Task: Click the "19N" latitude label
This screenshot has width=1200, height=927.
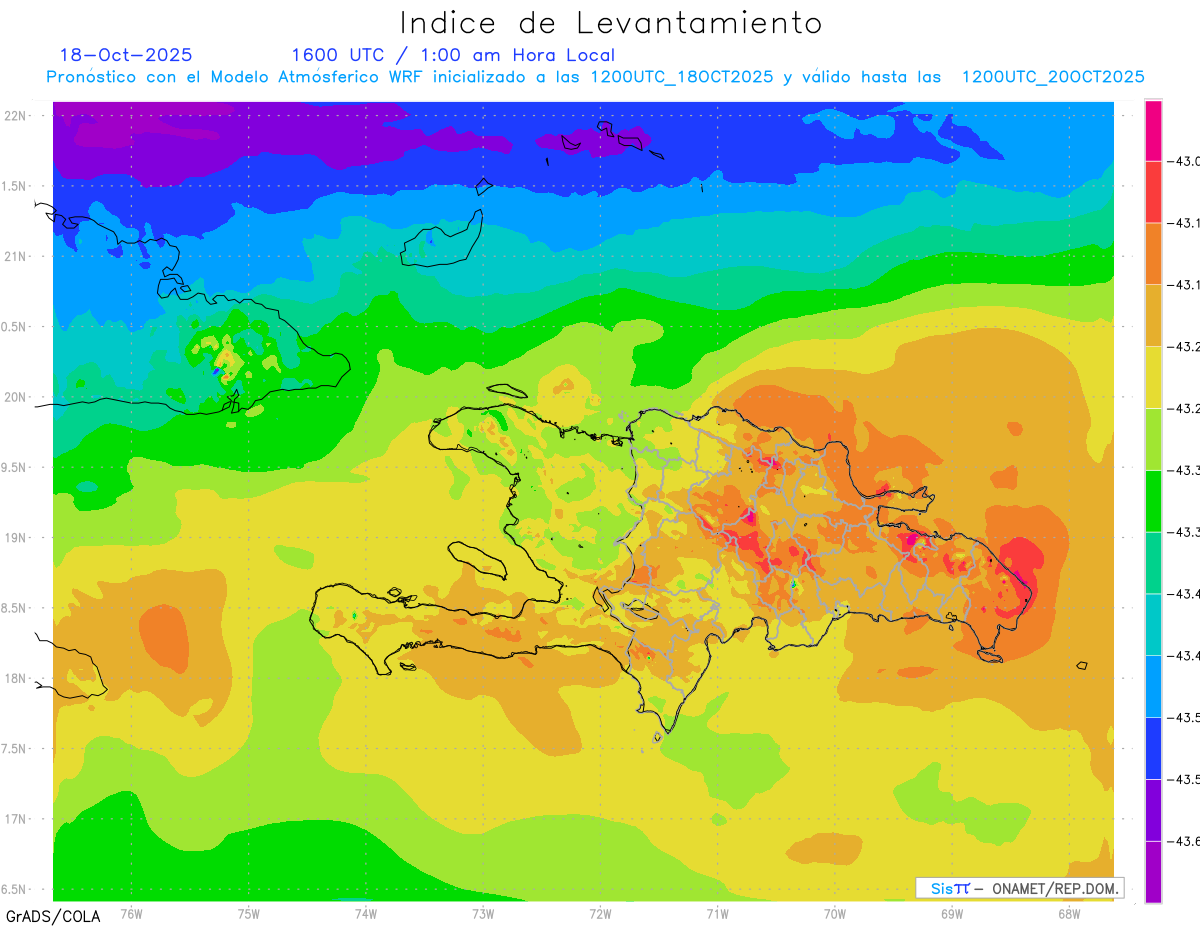Action: pyautogui.click(x=17, y=538)
